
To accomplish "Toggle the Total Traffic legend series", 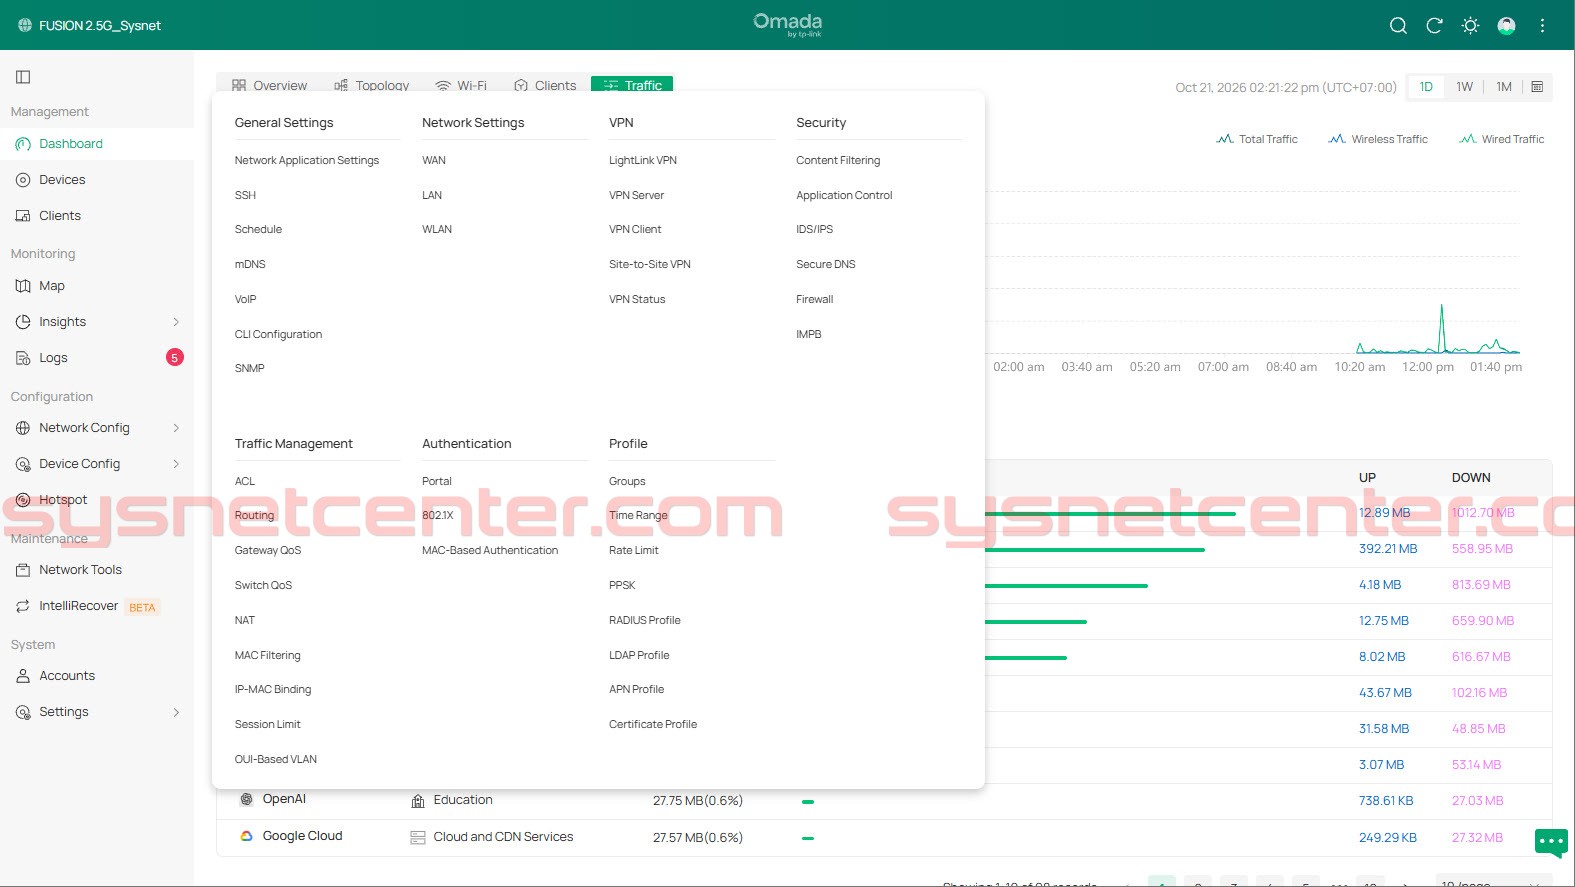I will pyautogui.click(x=1257, y=139).
